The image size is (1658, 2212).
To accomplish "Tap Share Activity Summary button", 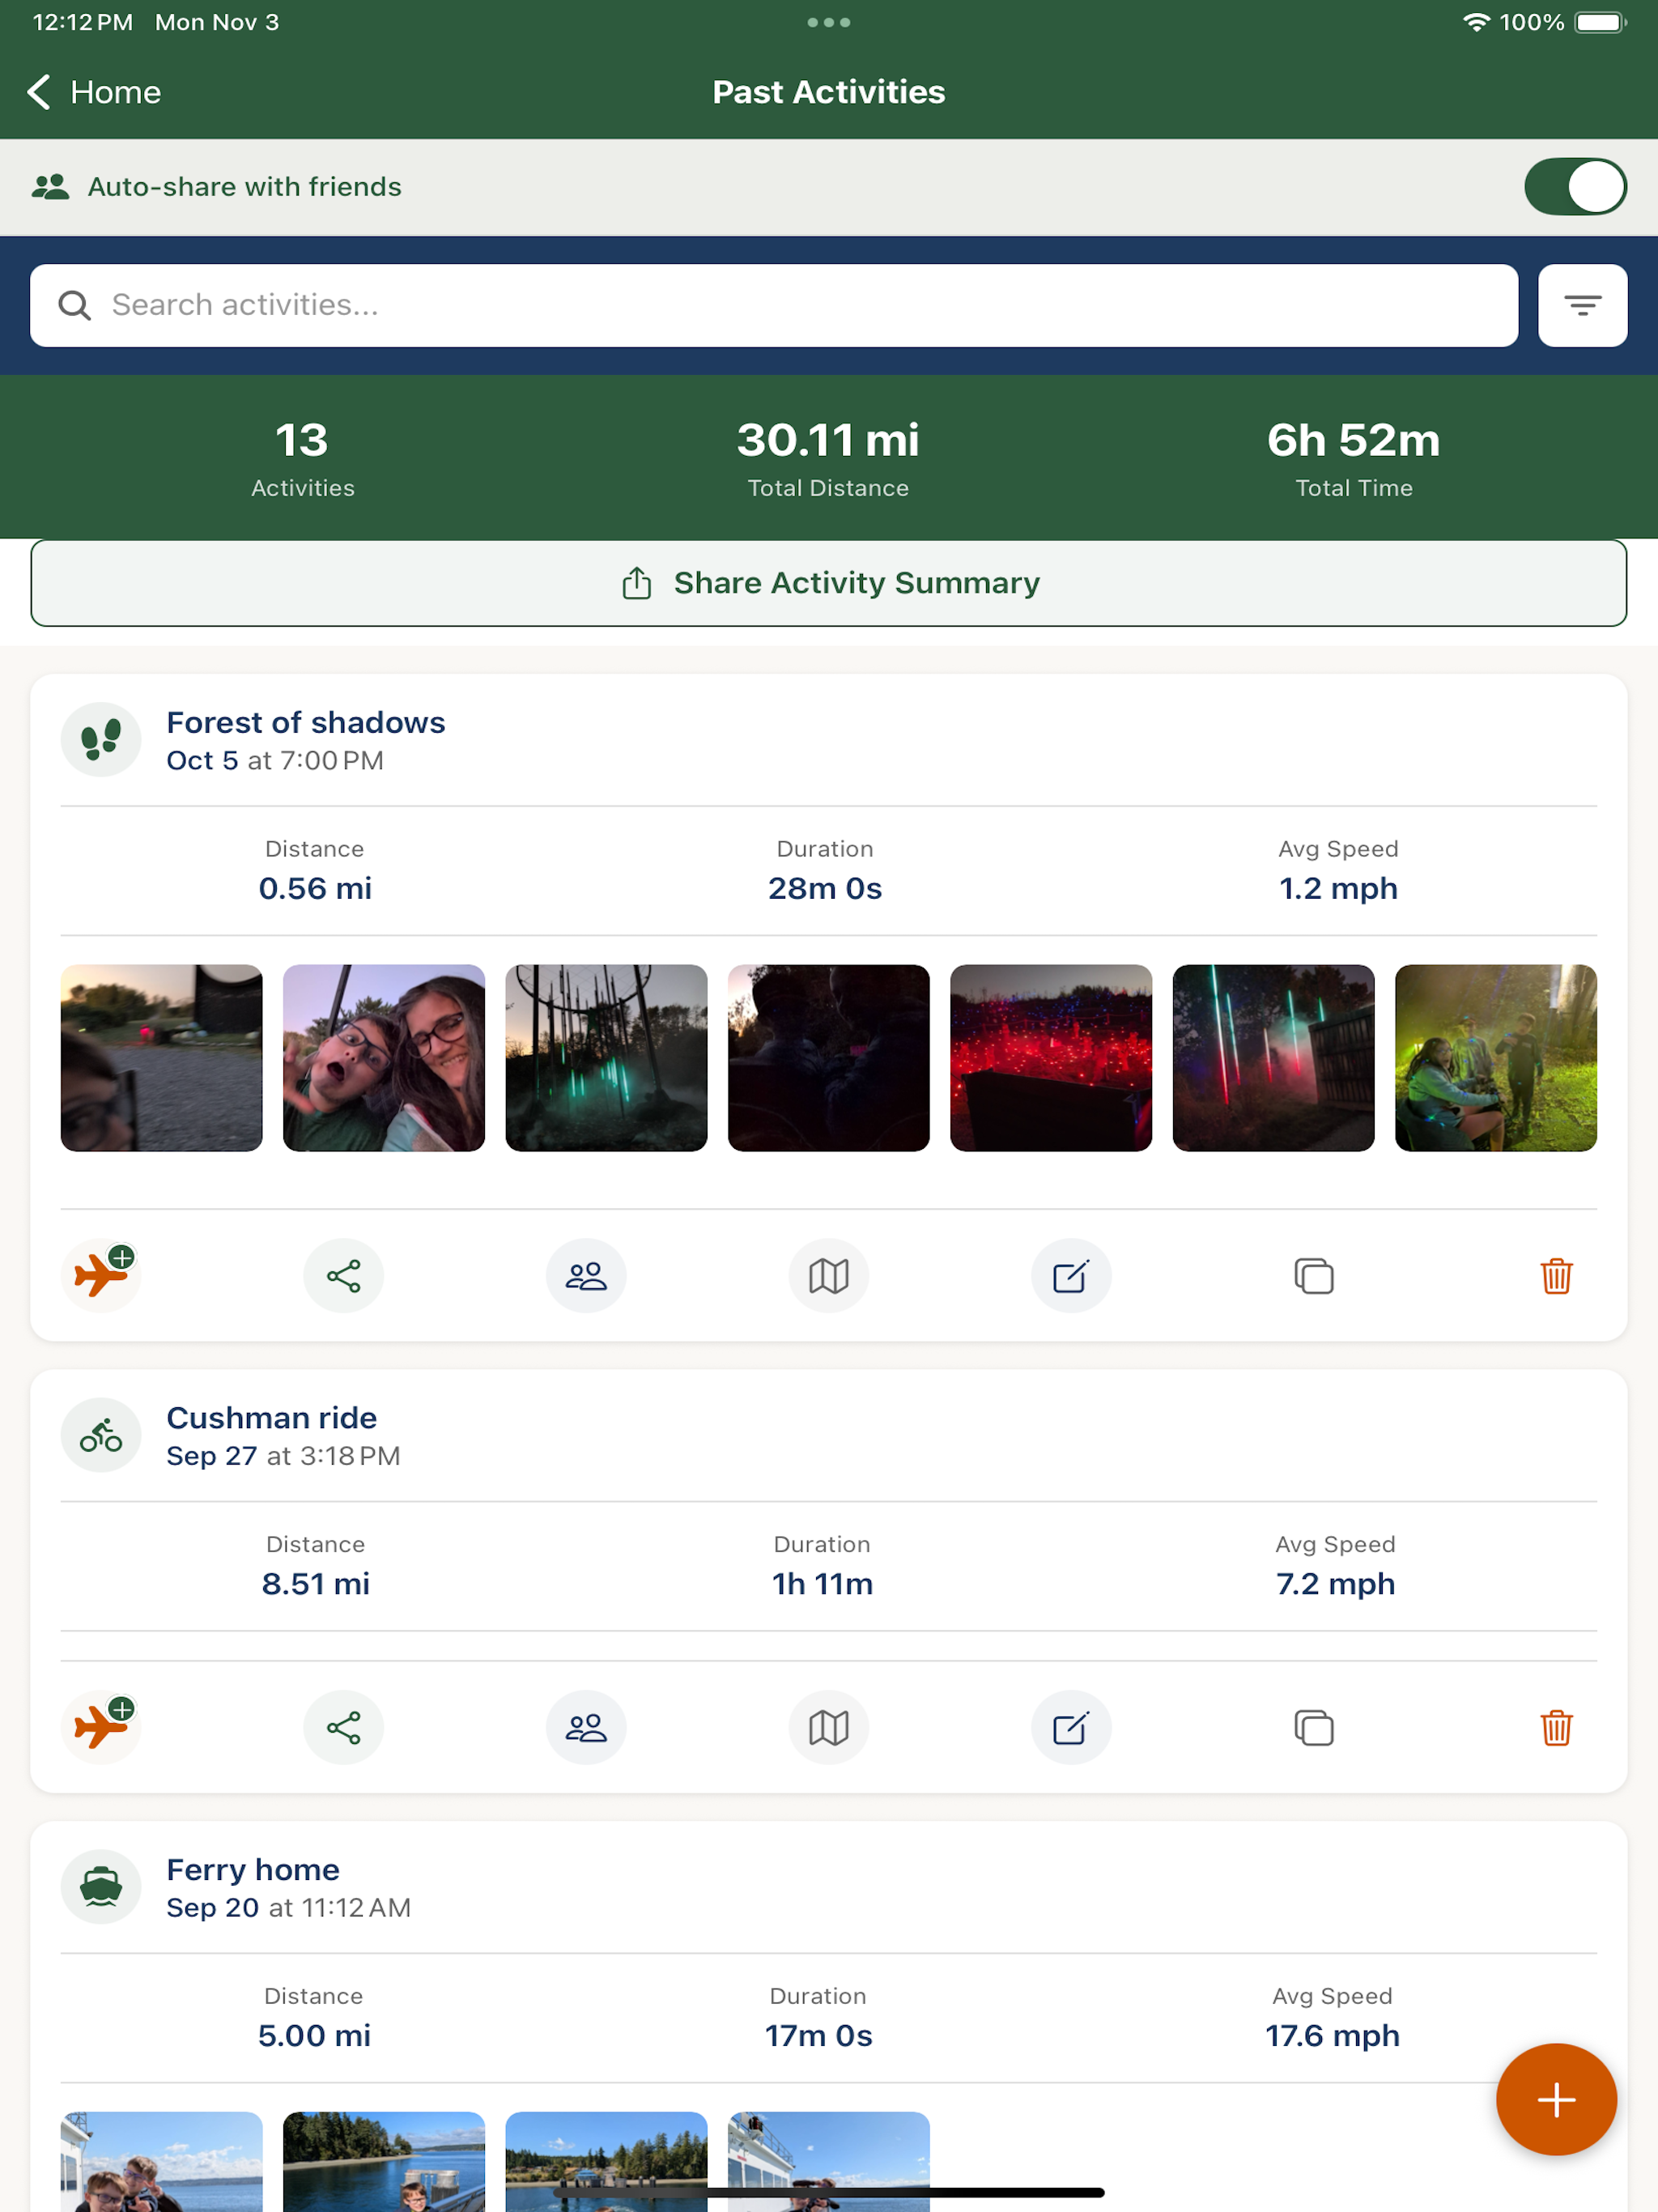I will pos(829,583).
